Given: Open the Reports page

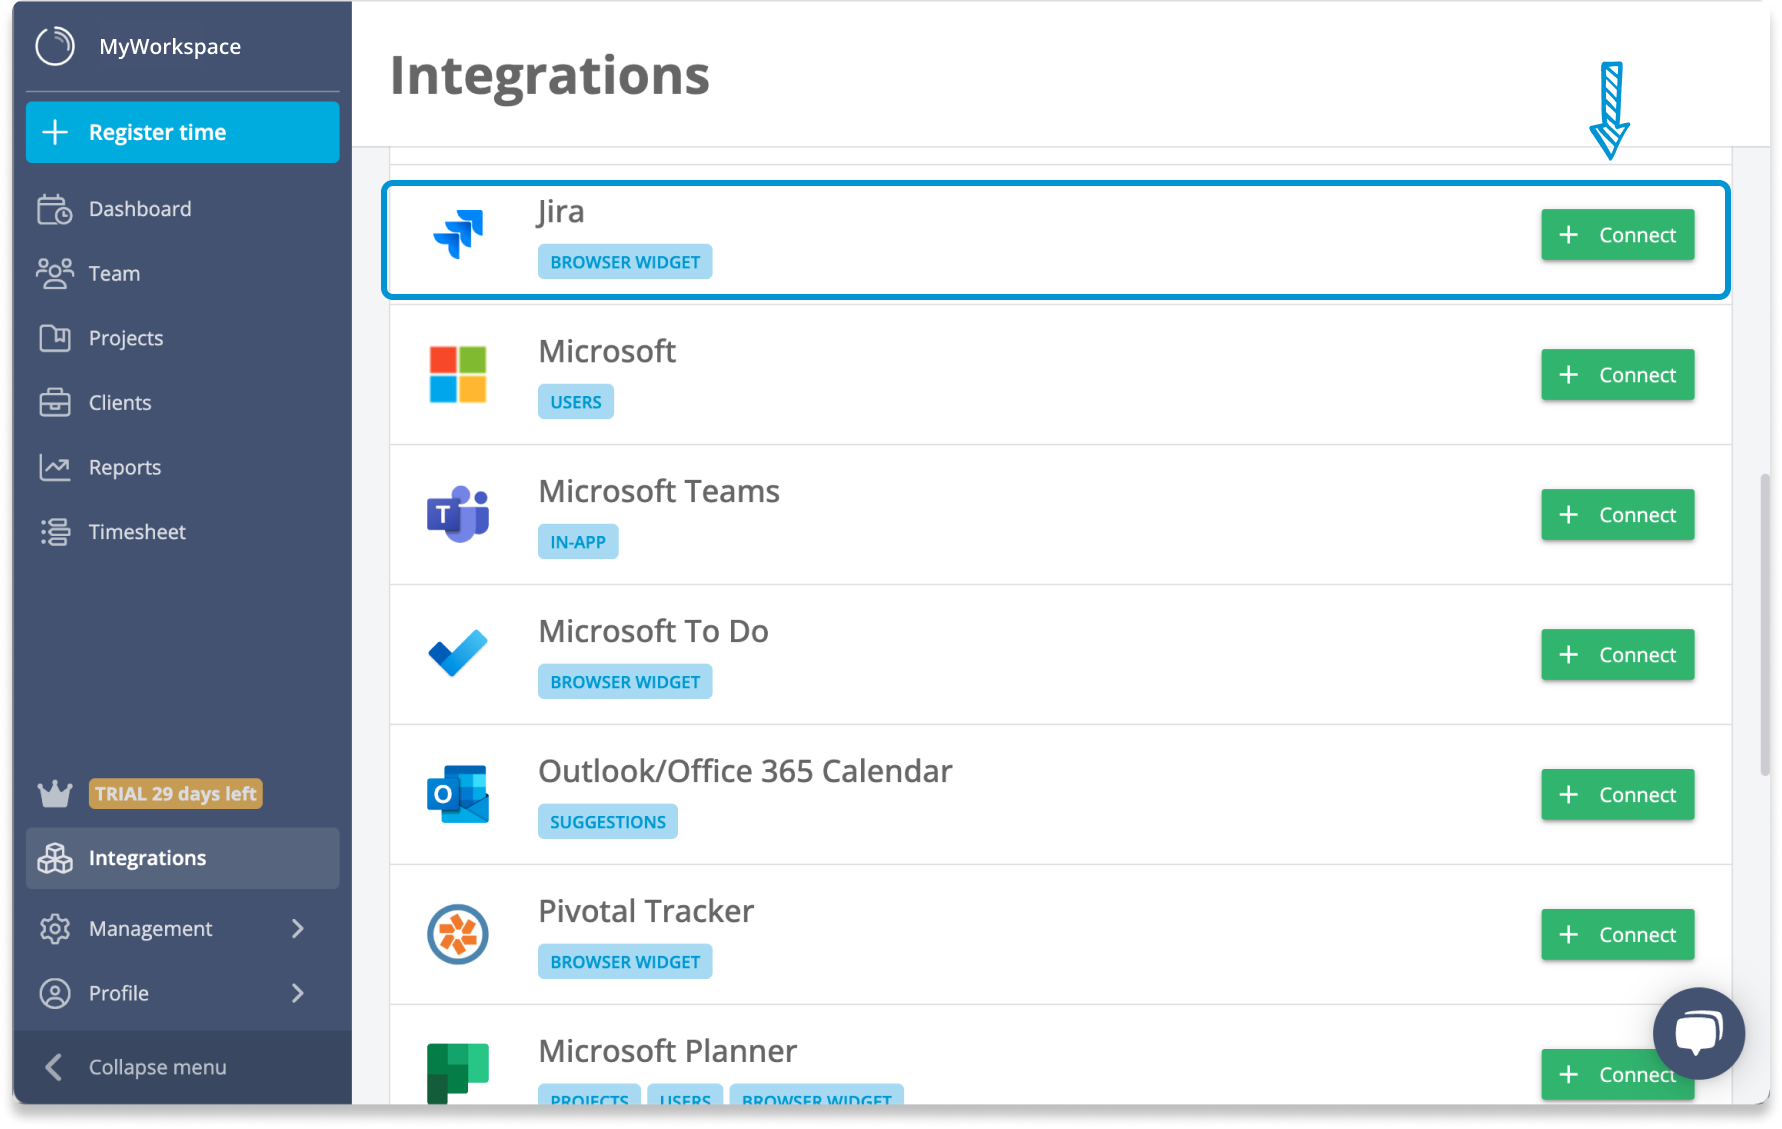Looking at the screenshot, I should [x=182, y=467].
